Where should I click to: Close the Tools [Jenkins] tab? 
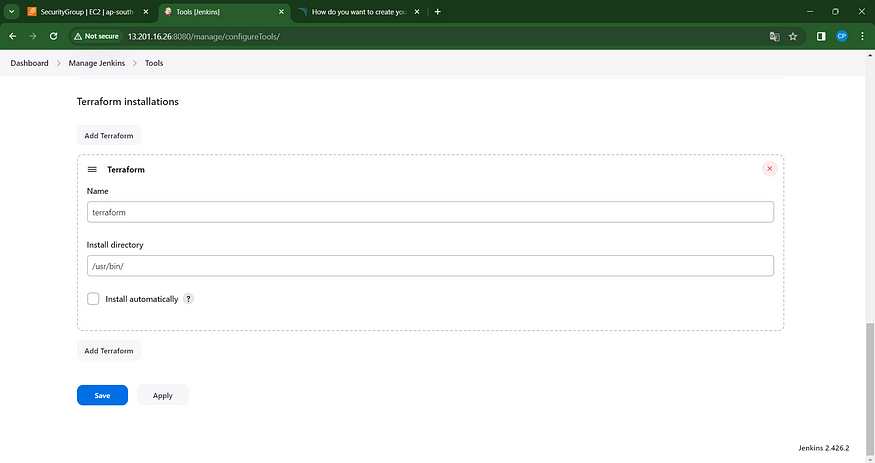(281, 12)
